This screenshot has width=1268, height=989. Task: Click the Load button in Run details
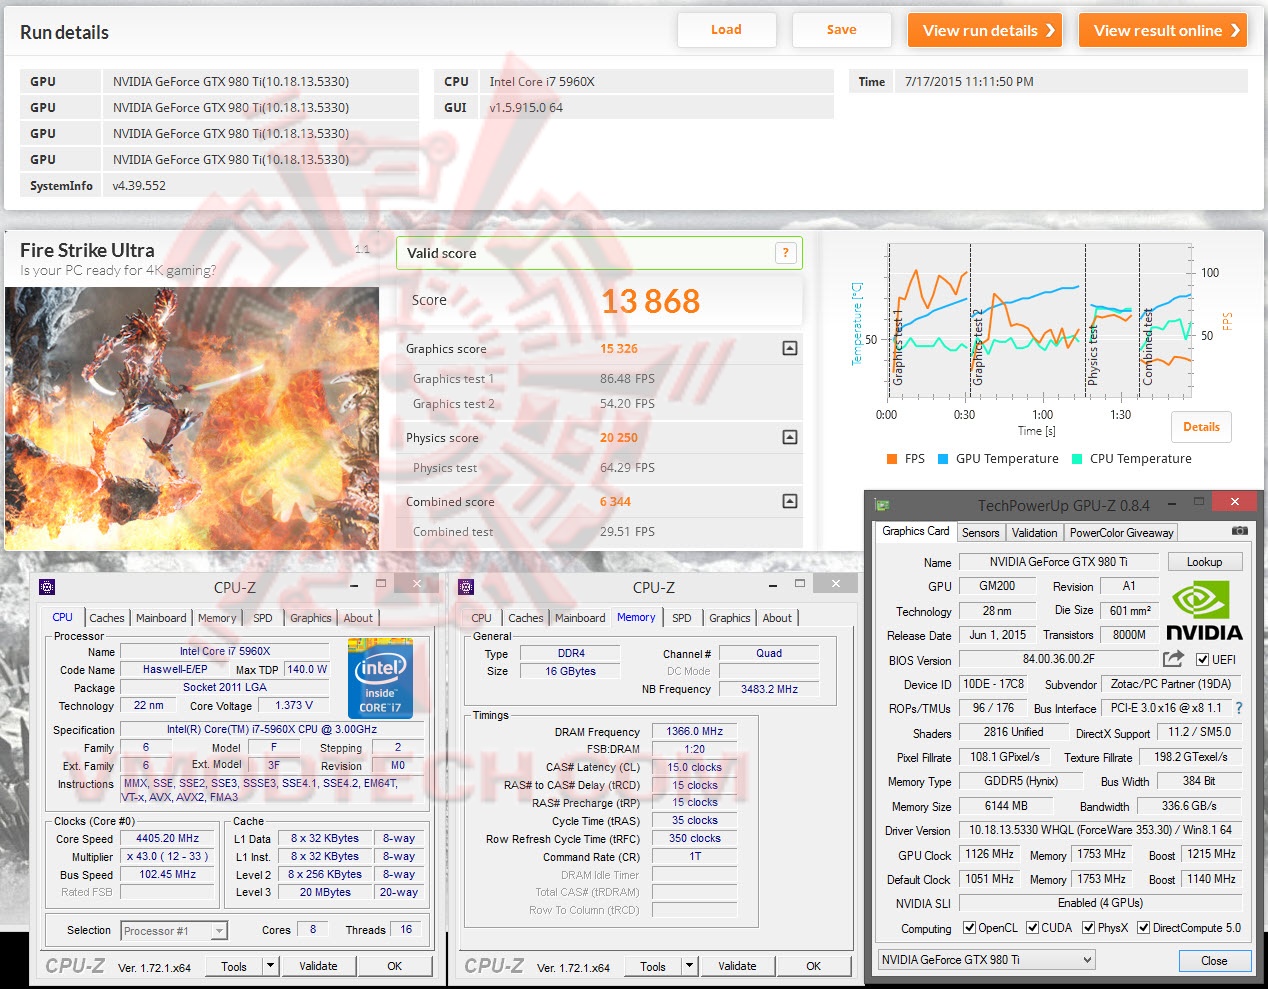(x=726, y=30)
